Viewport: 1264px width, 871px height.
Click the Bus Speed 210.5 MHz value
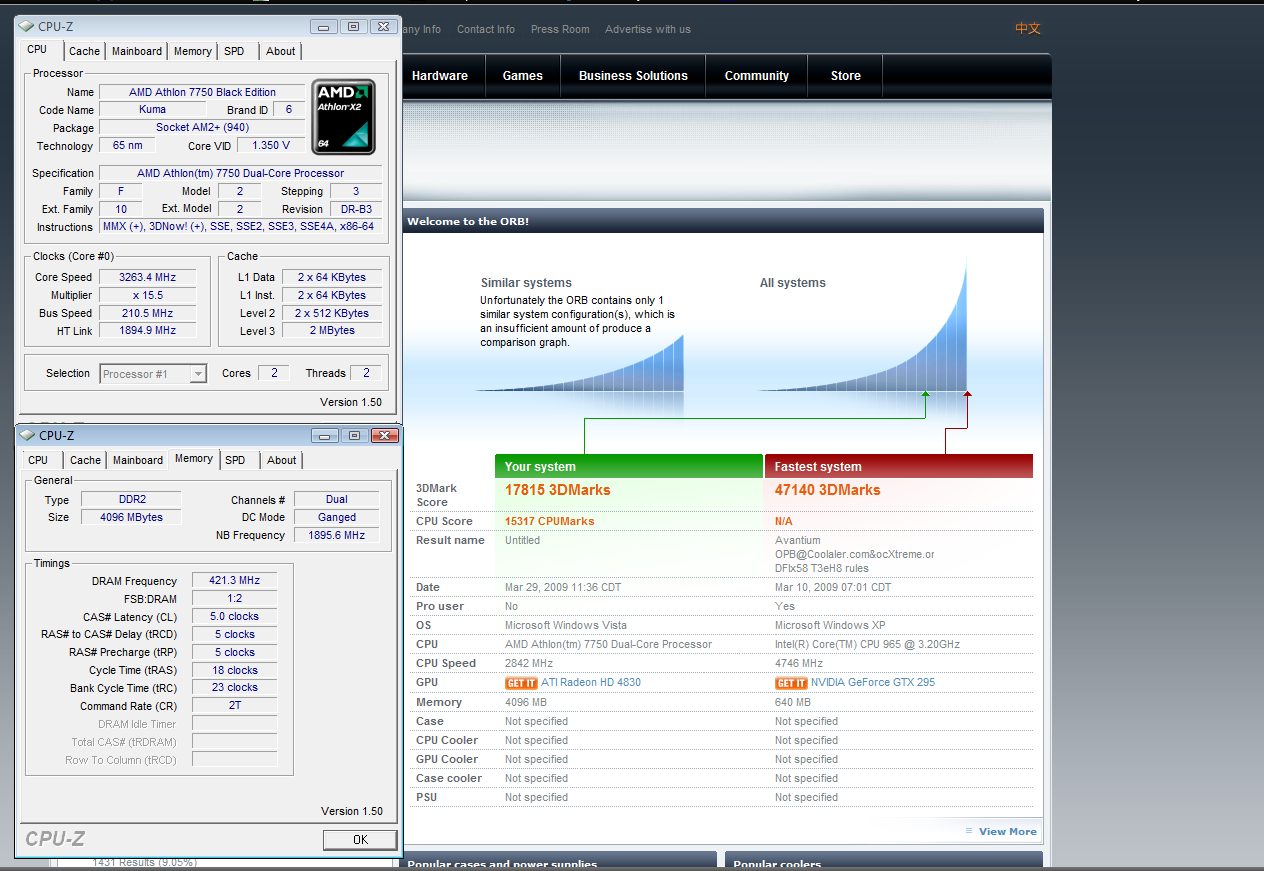coord(148,313)
